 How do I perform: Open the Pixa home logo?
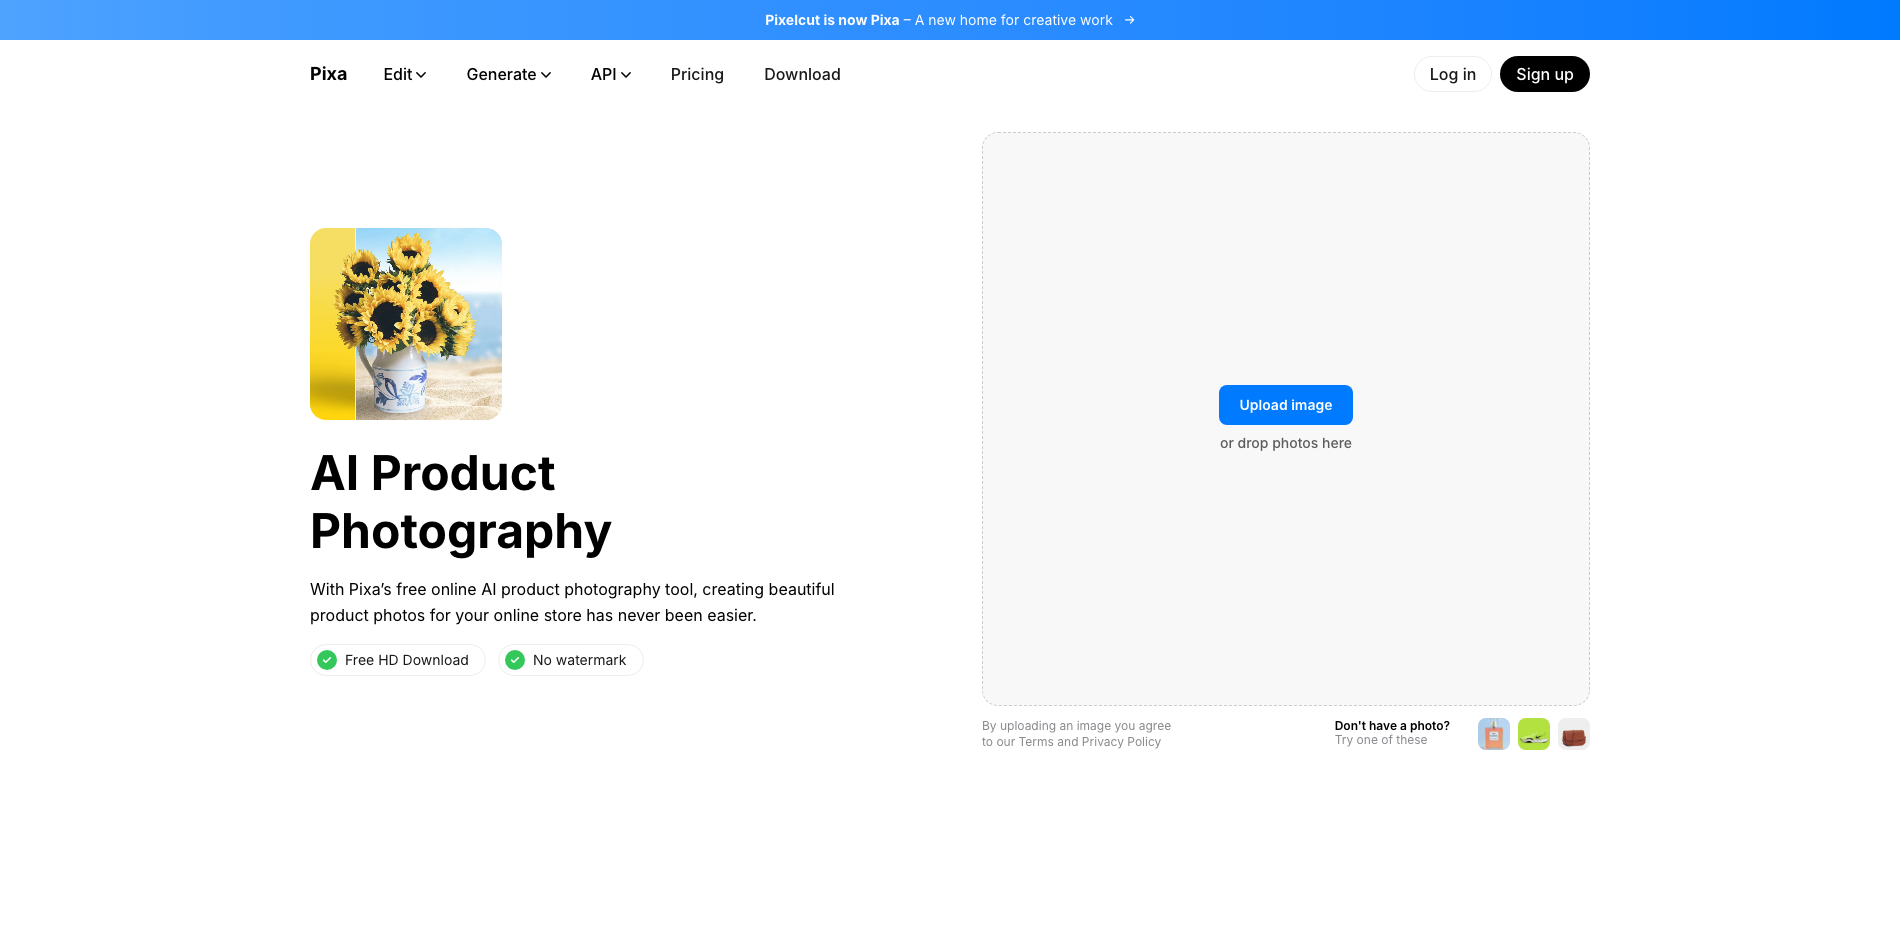328,74
